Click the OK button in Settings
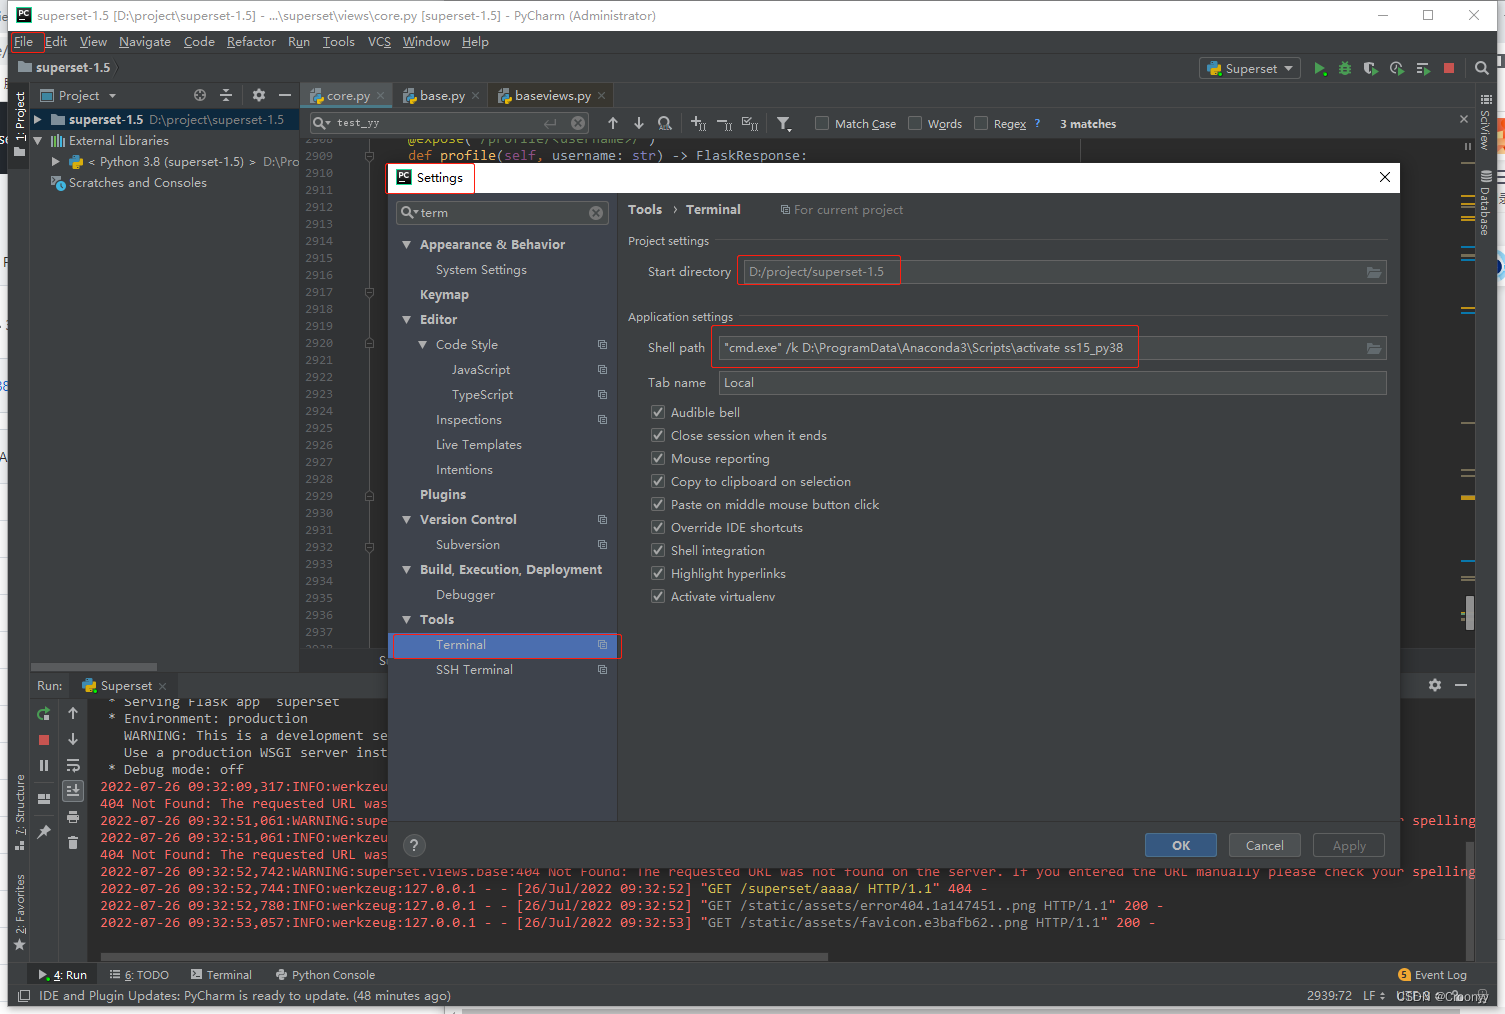This screenshot has width=1505, height=1014. pos(1180,845)
